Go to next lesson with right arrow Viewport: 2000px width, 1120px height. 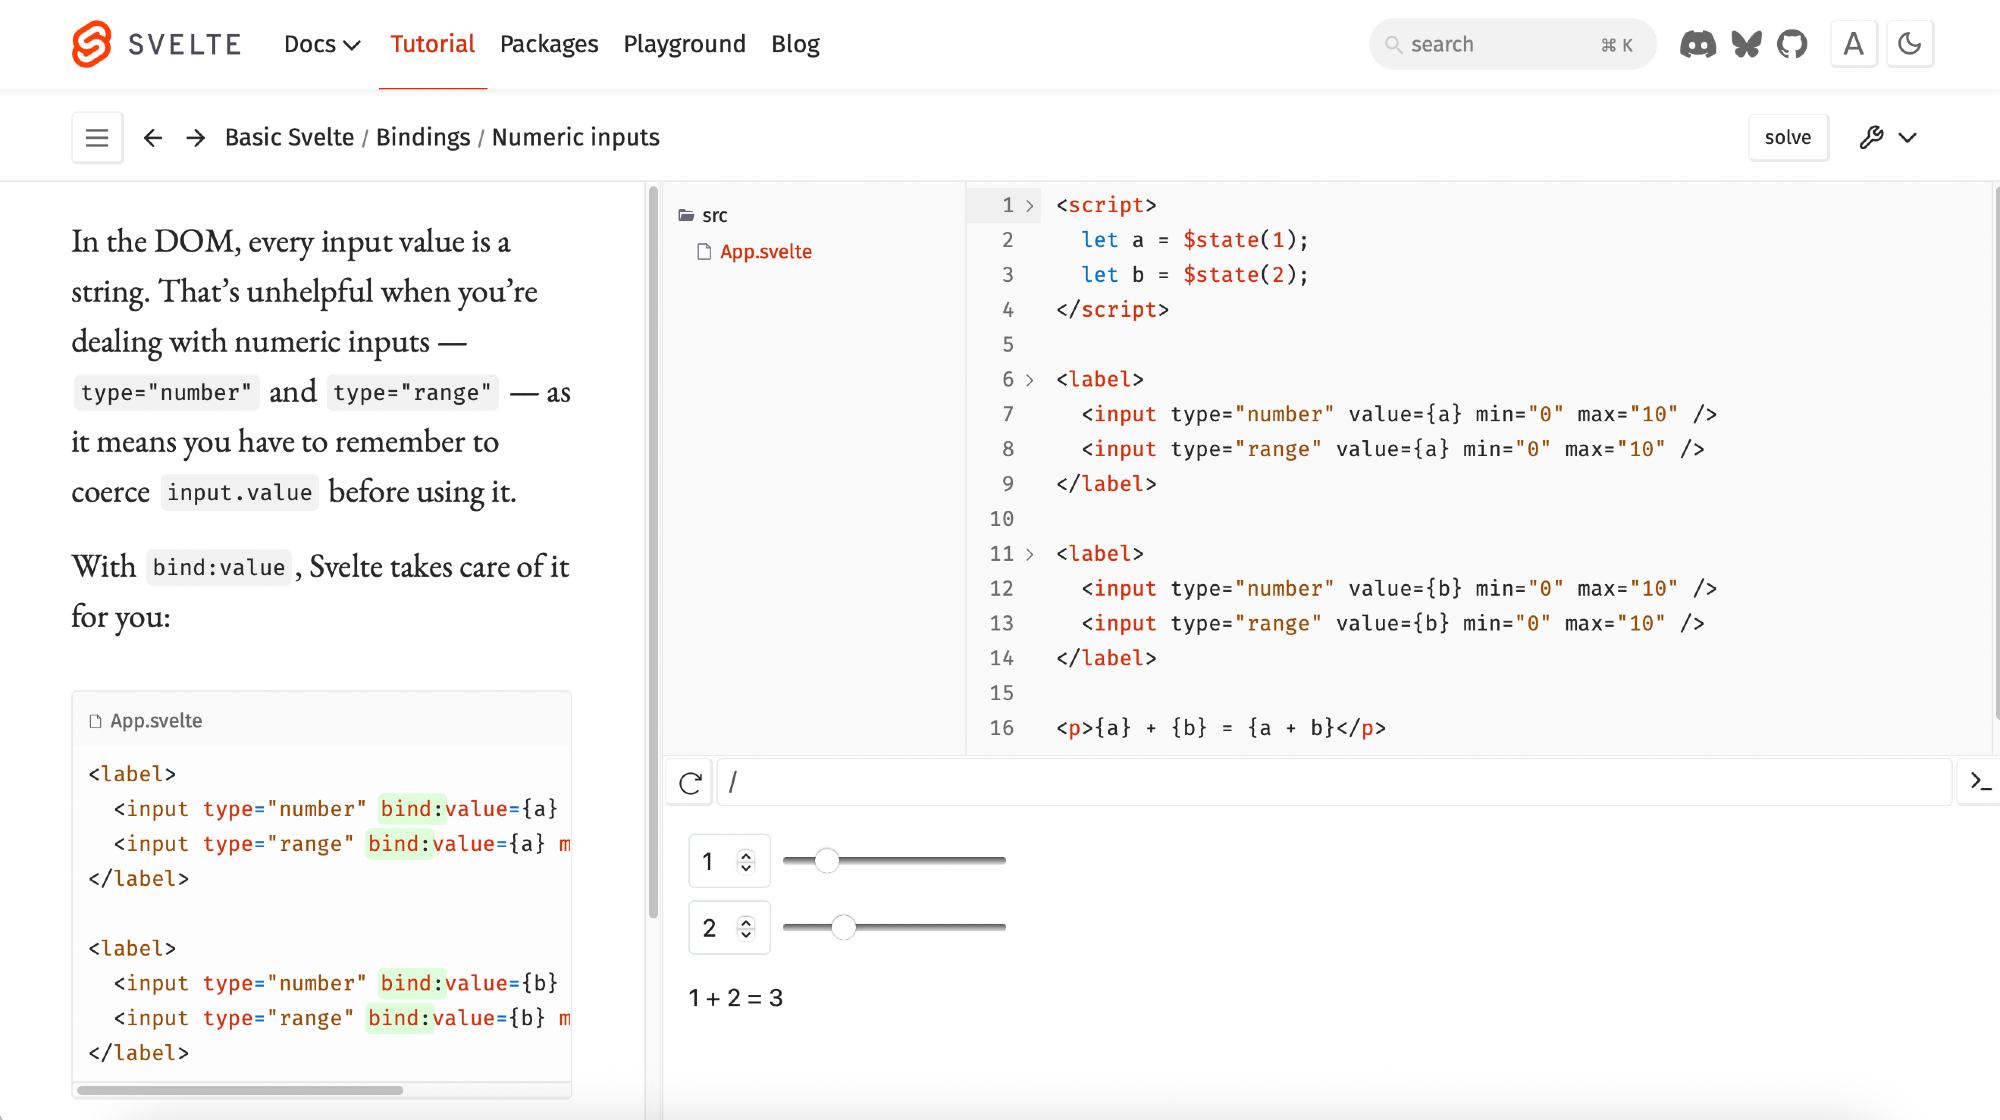[x=196, y=137]
